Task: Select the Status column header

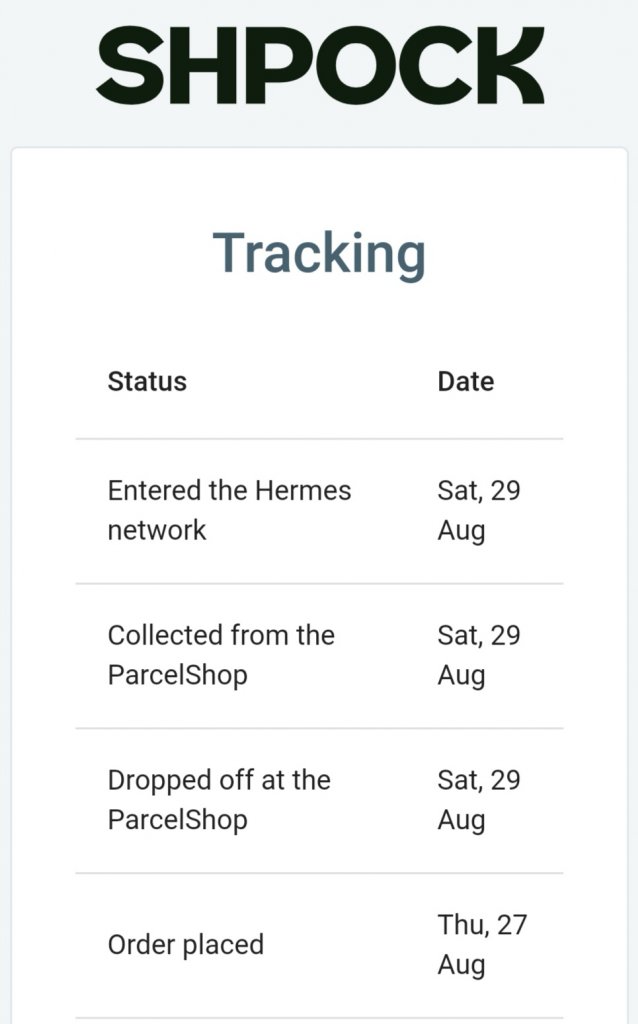Action: click(x=147, y=381)
